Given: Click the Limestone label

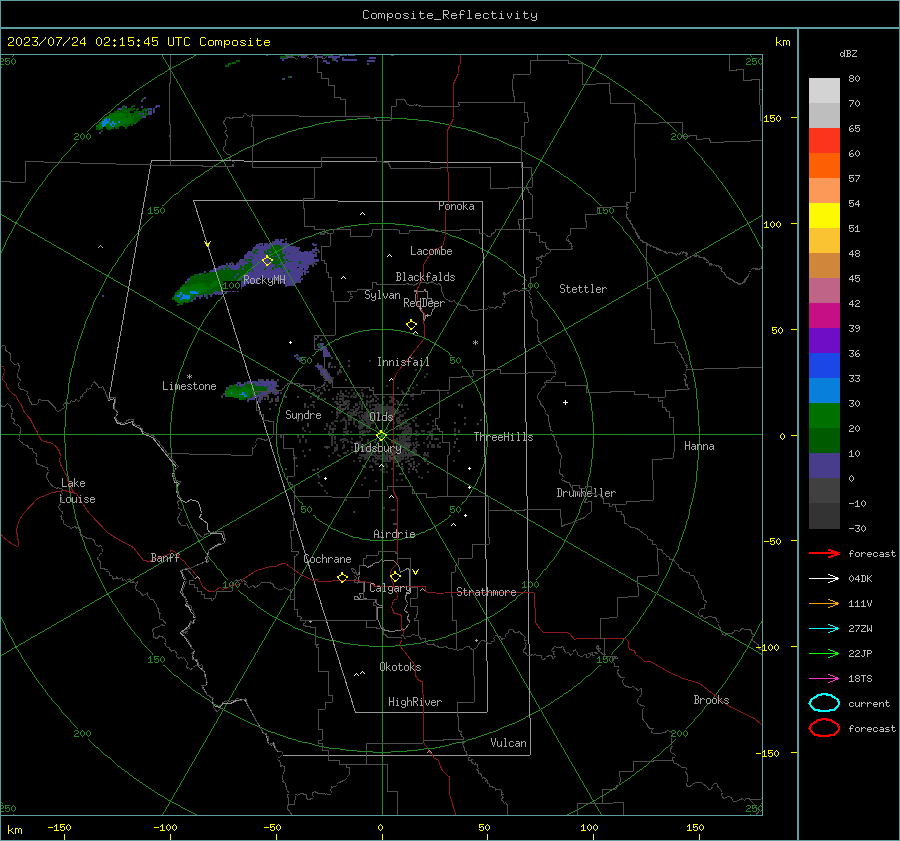Looking at the screenshot, I should pos(189,386).
